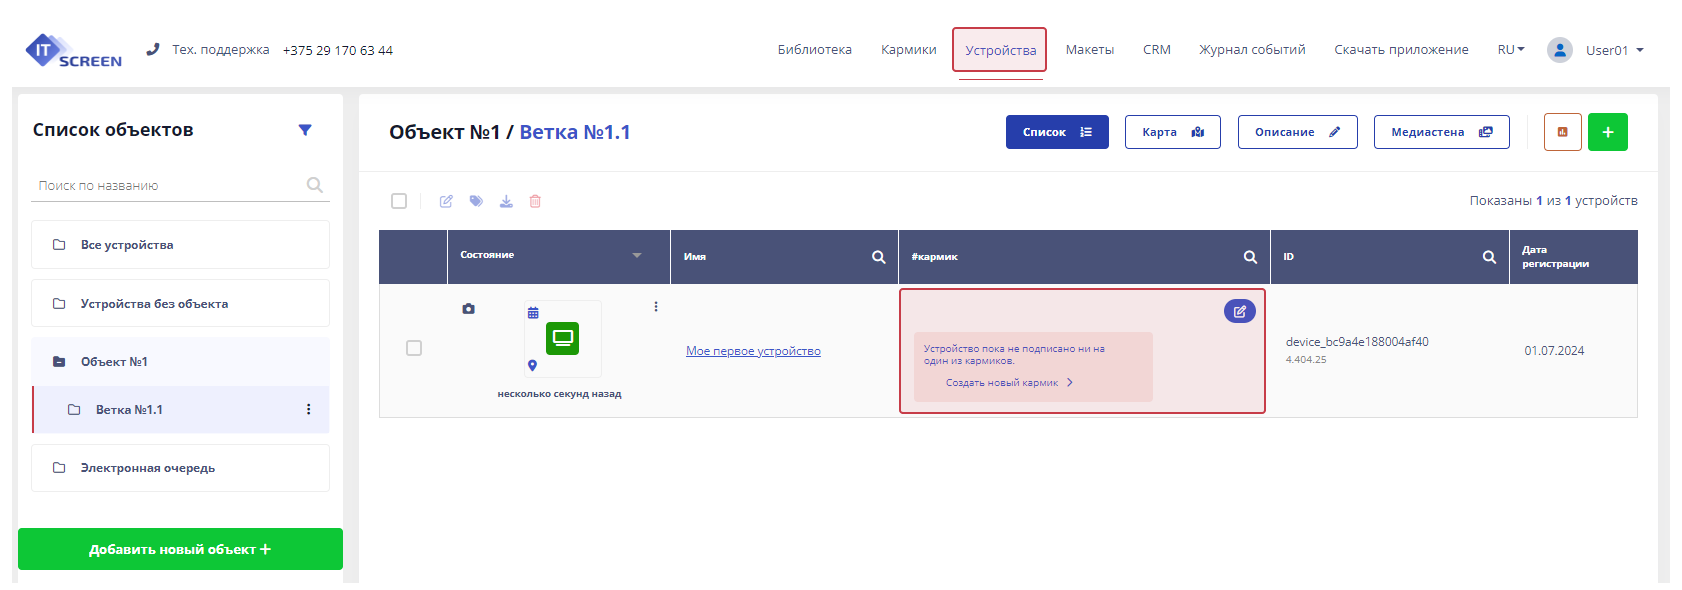Click the calendar schedule icon on device tile
The height and width of the screenshot is (590, 1682).
click(533, 313)
